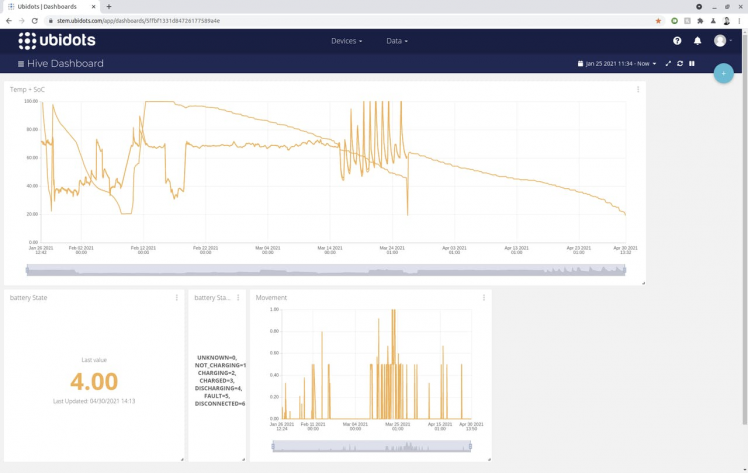Open the notifications bell

(x=698, y=41)
